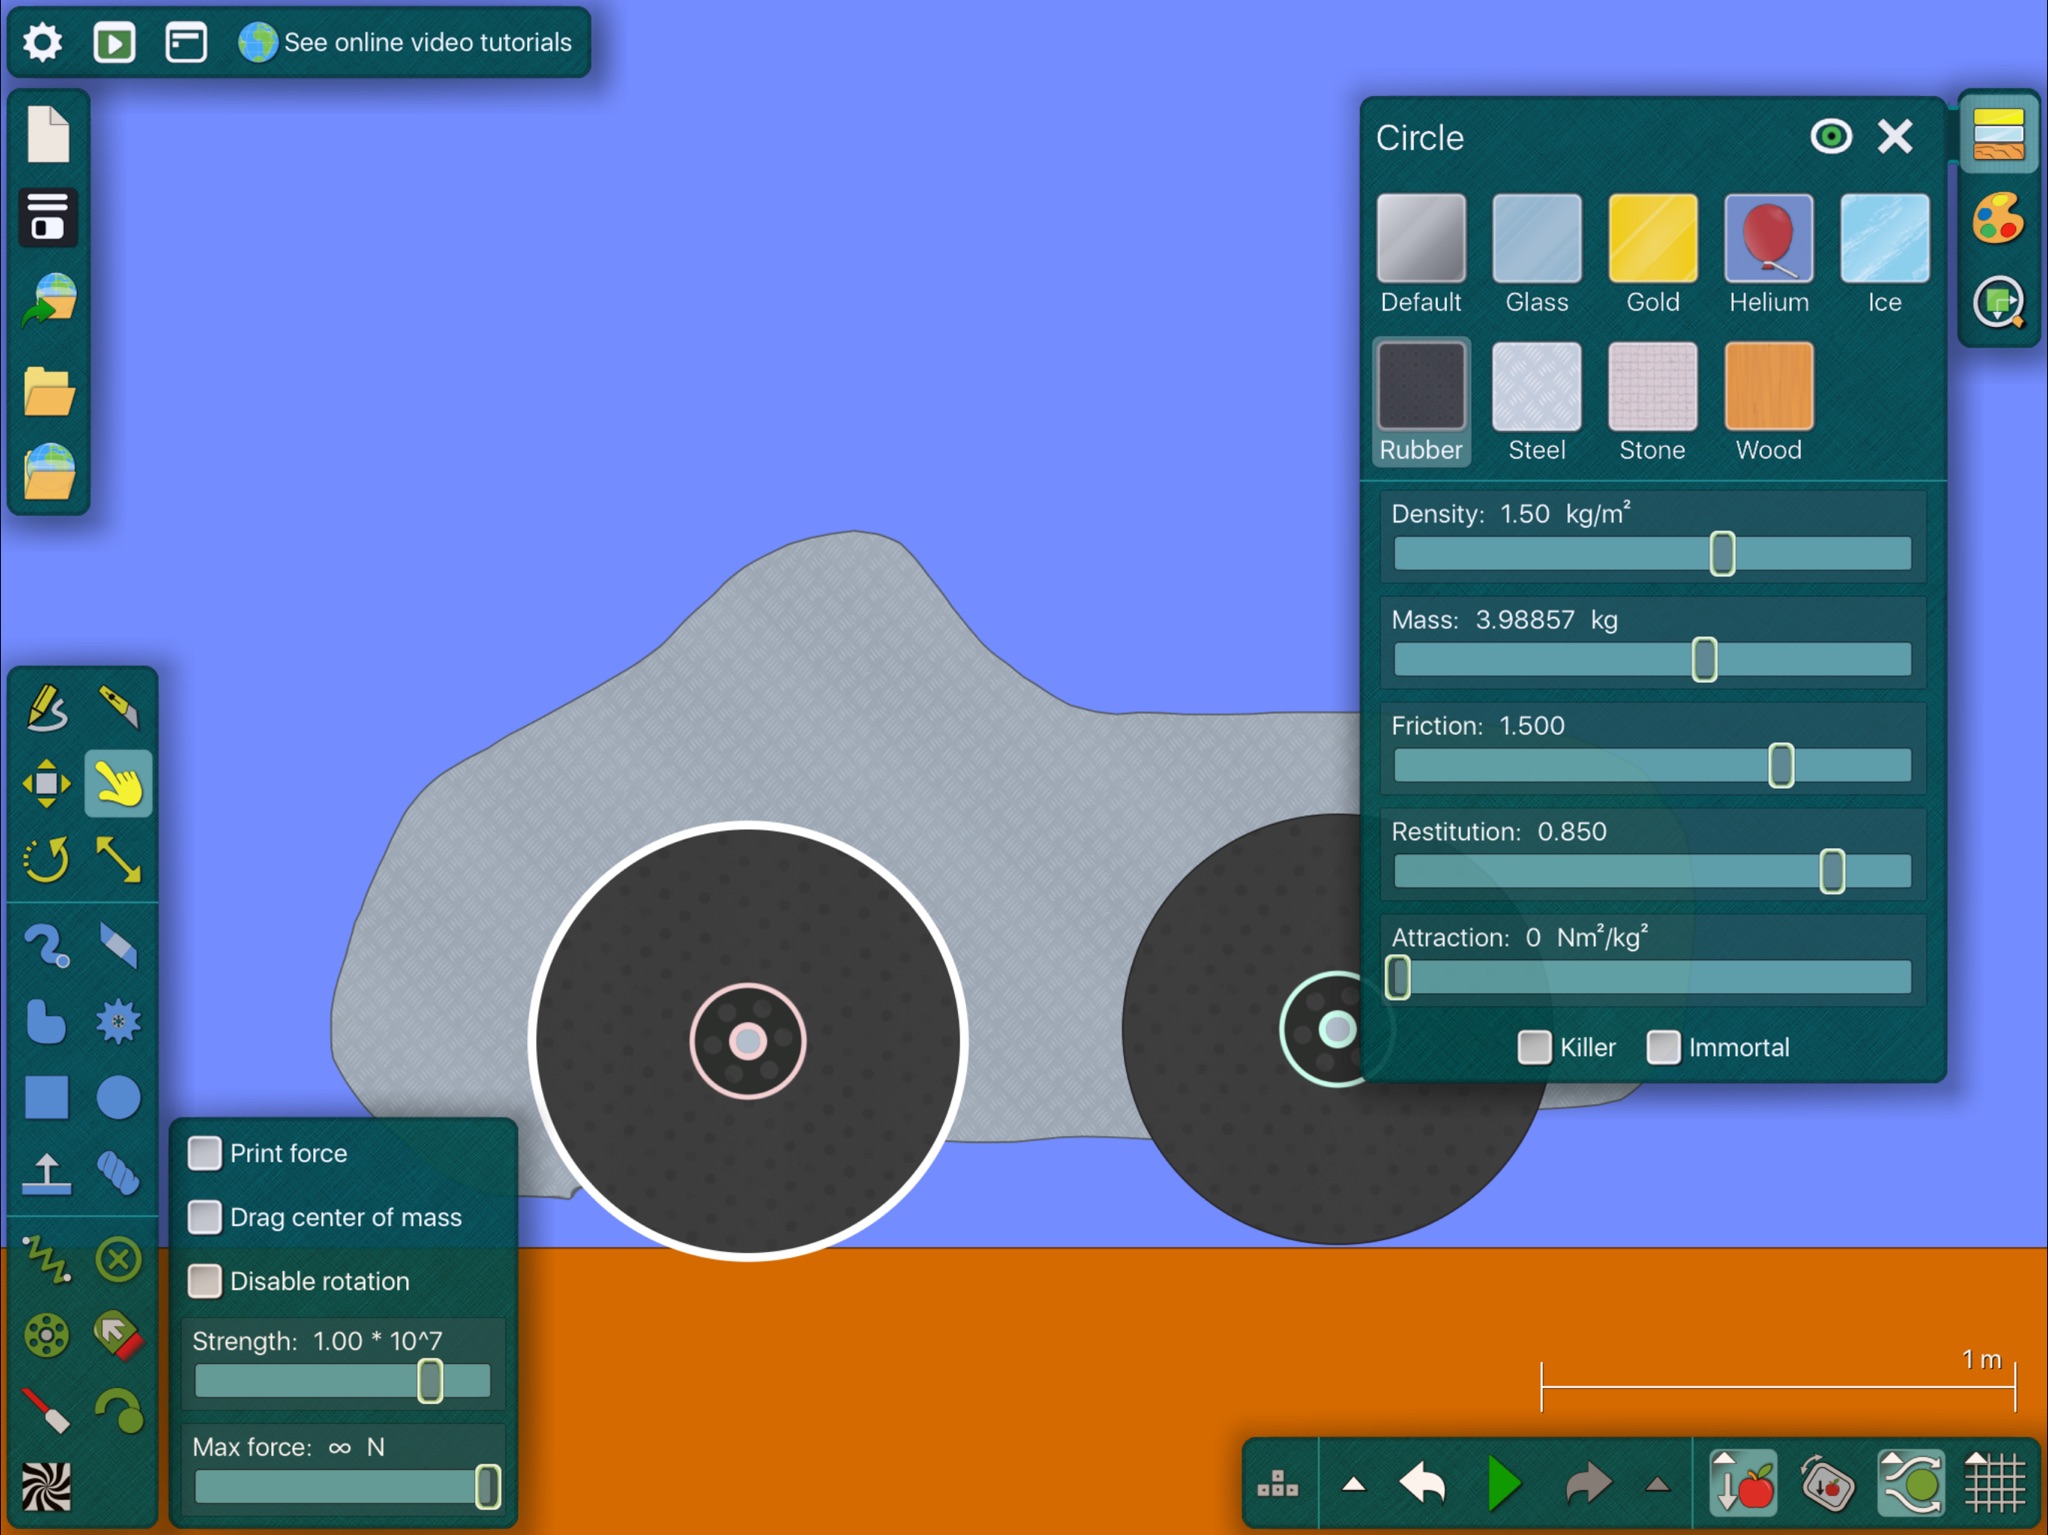This screenshot has width=2048, height=1535.
Task: Choose the Steel material
Action: [x=1537, y=402]
